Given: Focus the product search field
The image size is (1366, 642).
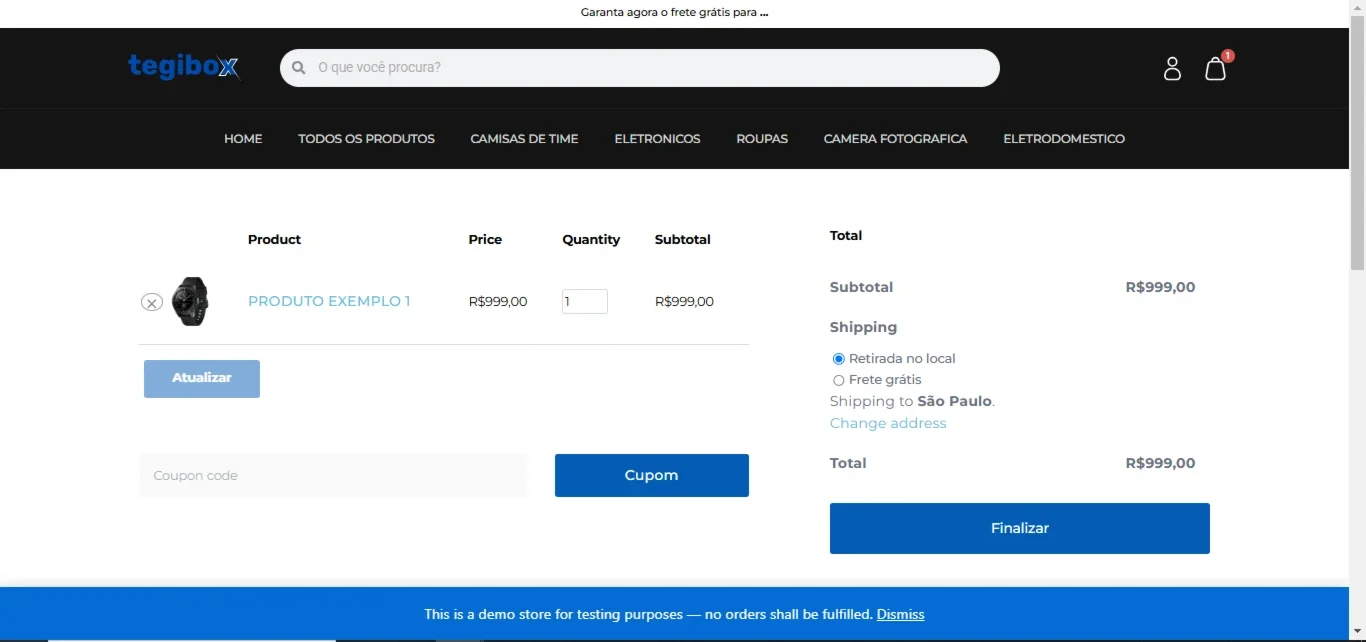Looking at the screenshot, I should pyautogui.click(x=640, y=68).
